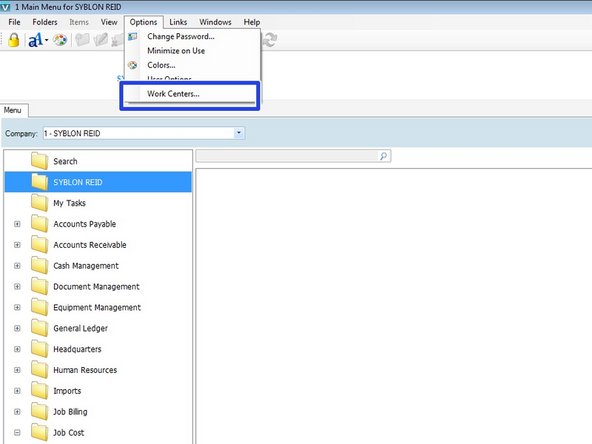The width and height of the screenshot is (592, 444).
Task: Open the Company dropdown list
Action: tap(239, 133)
